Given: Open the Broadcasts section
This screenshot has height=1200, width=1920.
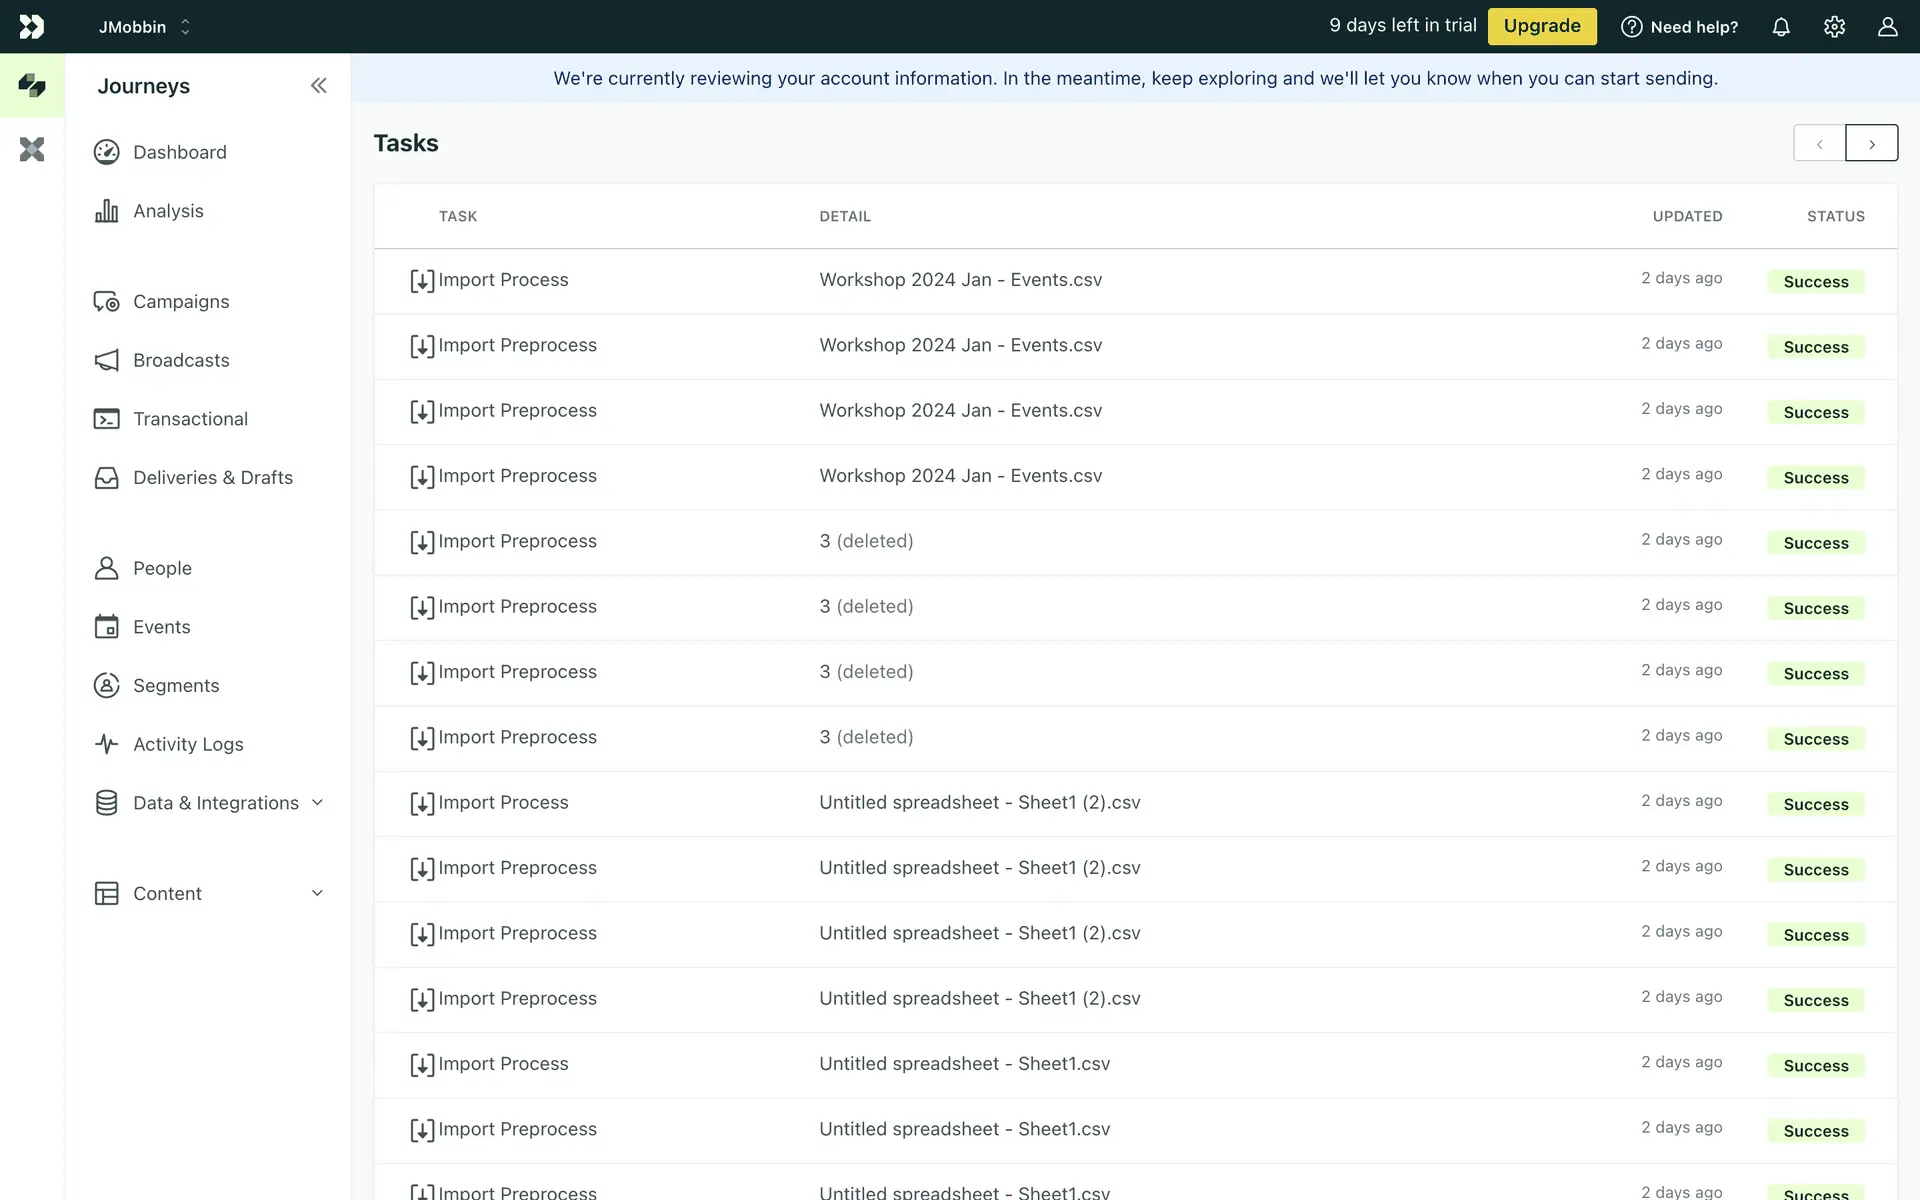Looking at the screenshot, I should [x=181, y=360].
